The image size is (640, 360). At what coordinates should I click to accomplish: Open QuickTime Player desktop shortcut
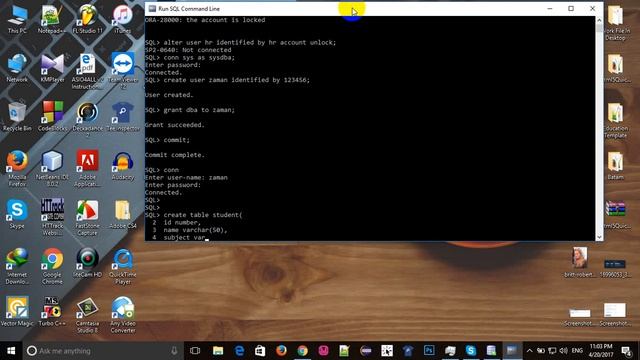122,266
